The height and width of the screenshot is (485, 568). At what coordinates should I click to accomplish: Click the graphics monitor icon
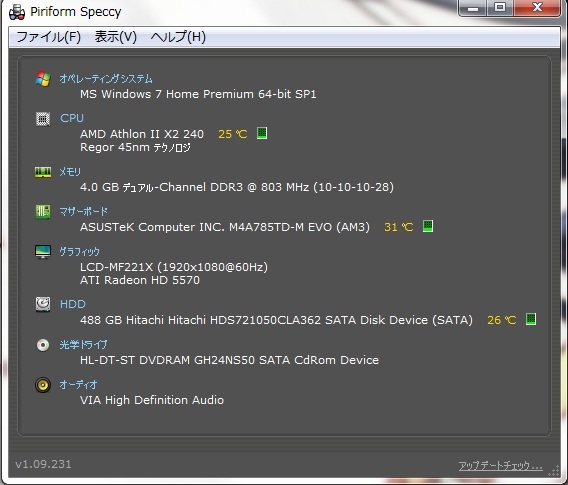pos(43,252)
